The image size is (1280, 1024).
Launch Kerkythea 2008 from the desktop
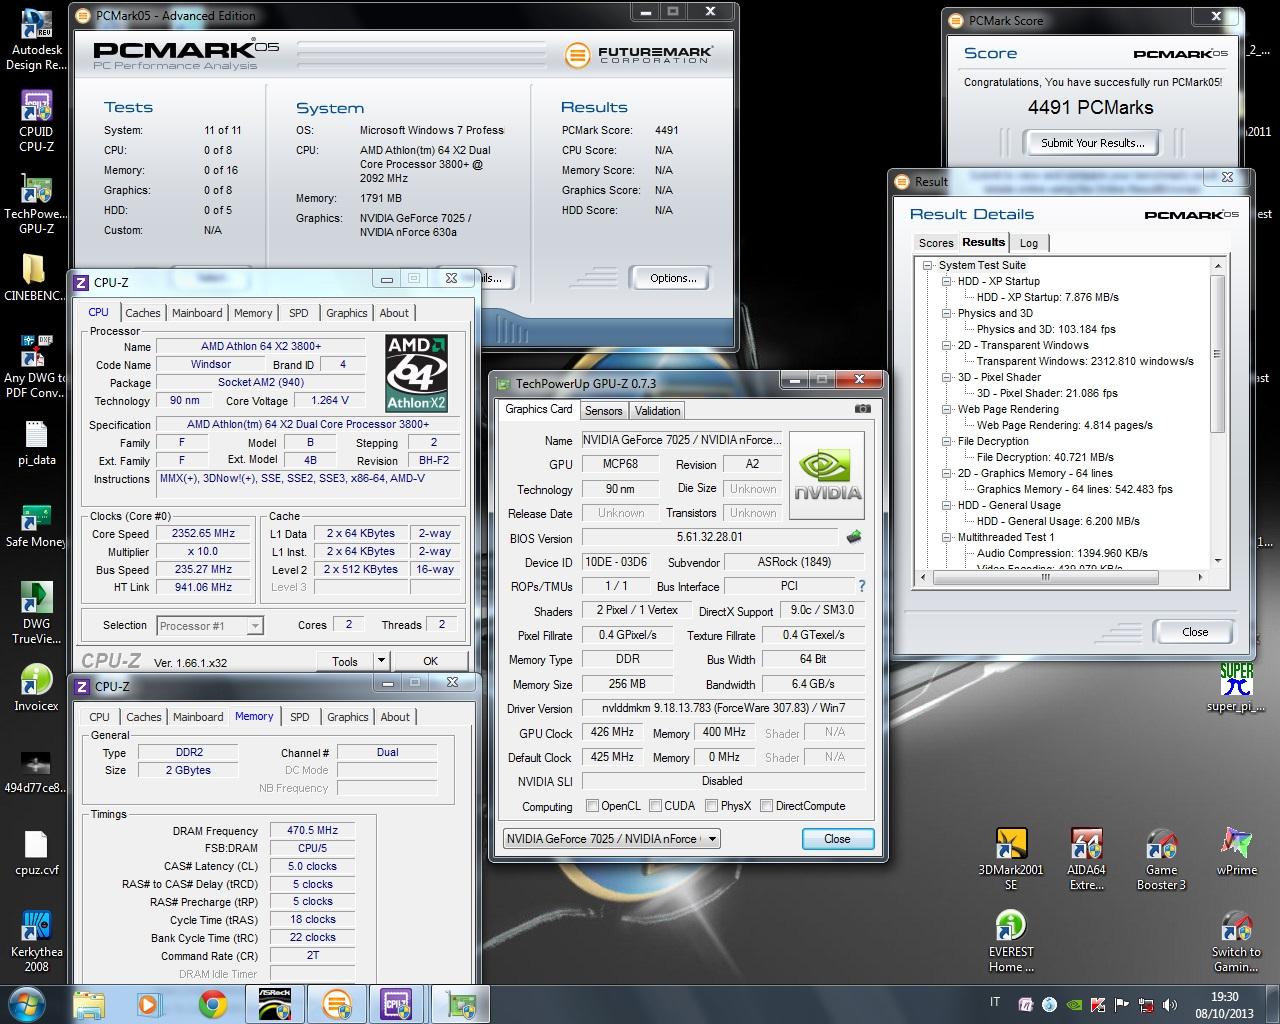(36, 941)
